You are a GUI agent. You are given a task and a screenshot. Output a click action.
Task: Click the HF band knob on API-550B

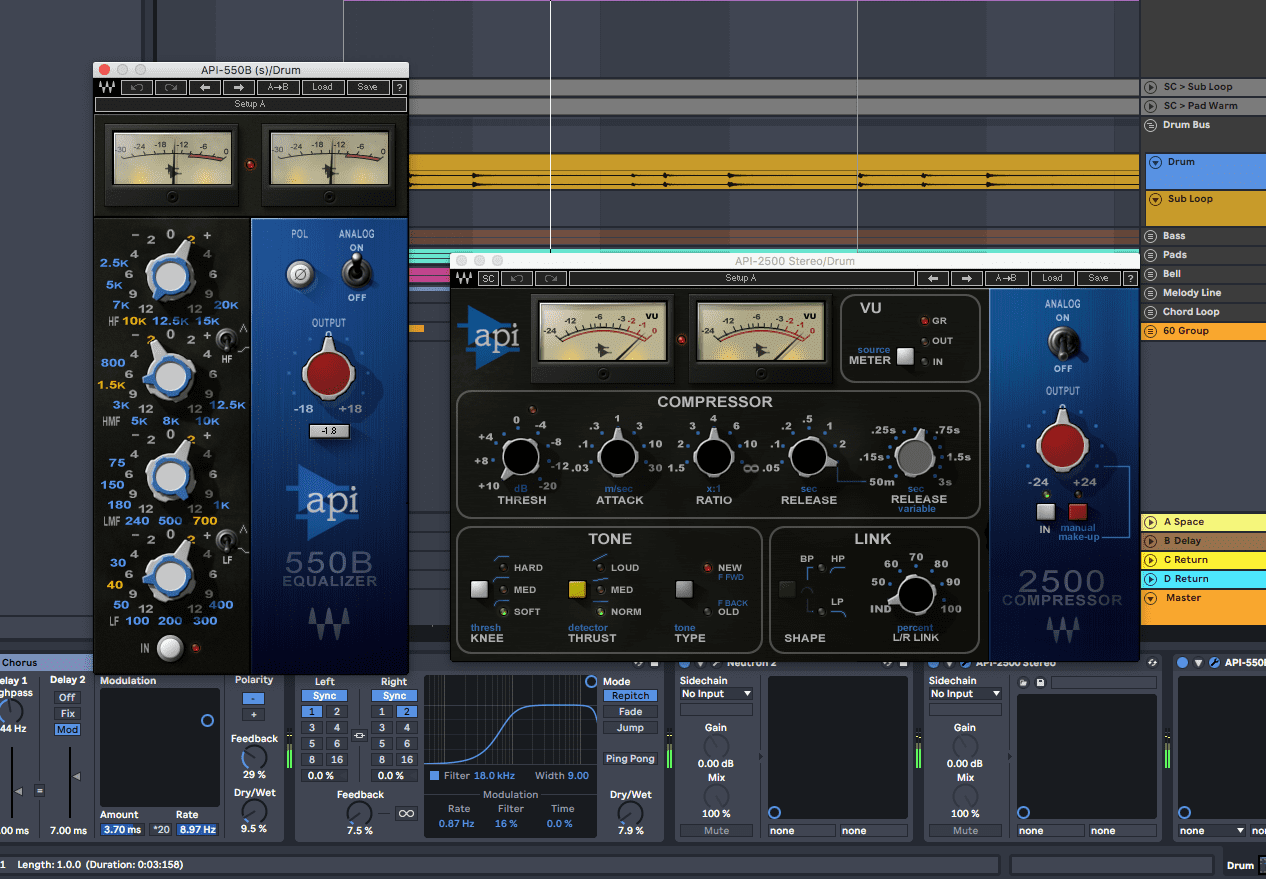(x=171, y=275)
